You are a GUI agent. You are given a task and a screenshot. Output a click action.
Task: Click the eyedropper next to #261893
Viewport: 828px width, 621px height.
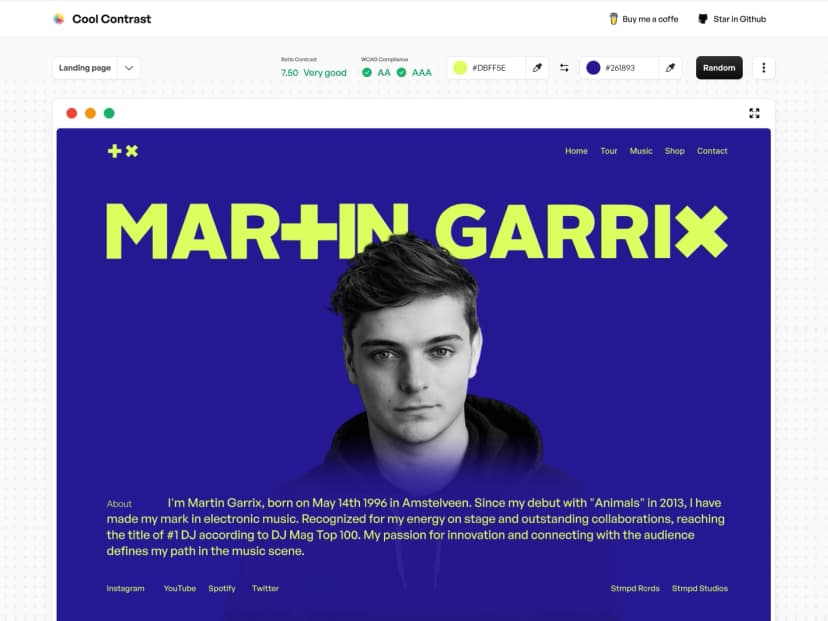click(670, 68)
